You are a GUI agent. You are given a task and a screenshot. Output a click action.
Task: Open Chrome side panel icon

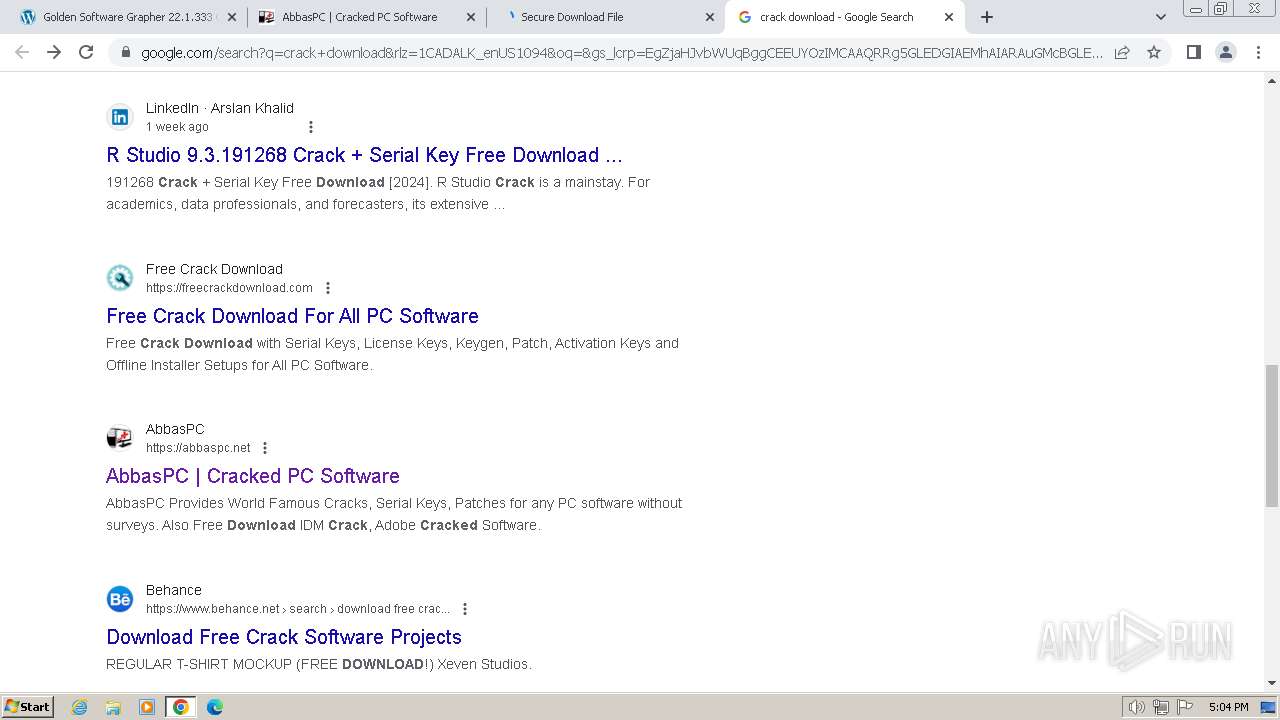pos(1193,52)
